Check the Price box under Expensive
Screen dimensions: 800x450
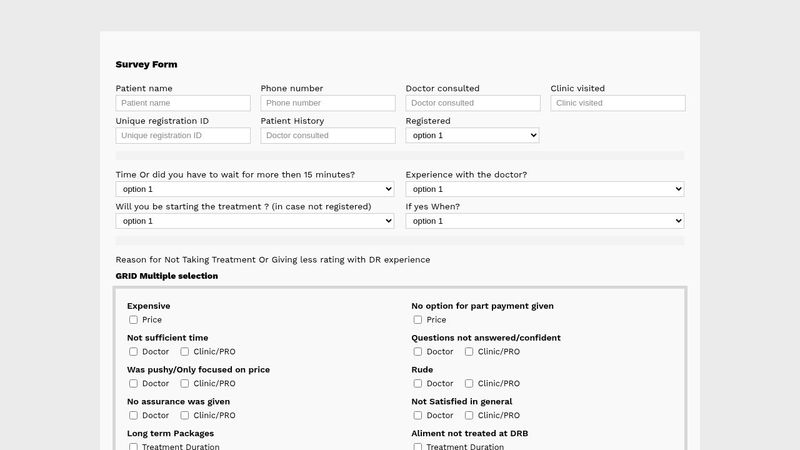[x=134, y=320]
